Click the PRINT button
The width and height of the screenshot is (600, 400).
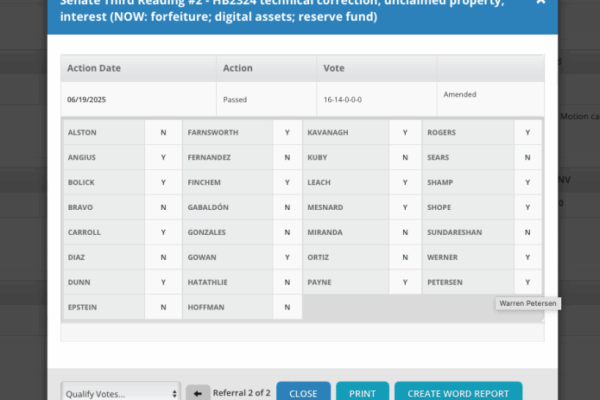pos(362,392)
